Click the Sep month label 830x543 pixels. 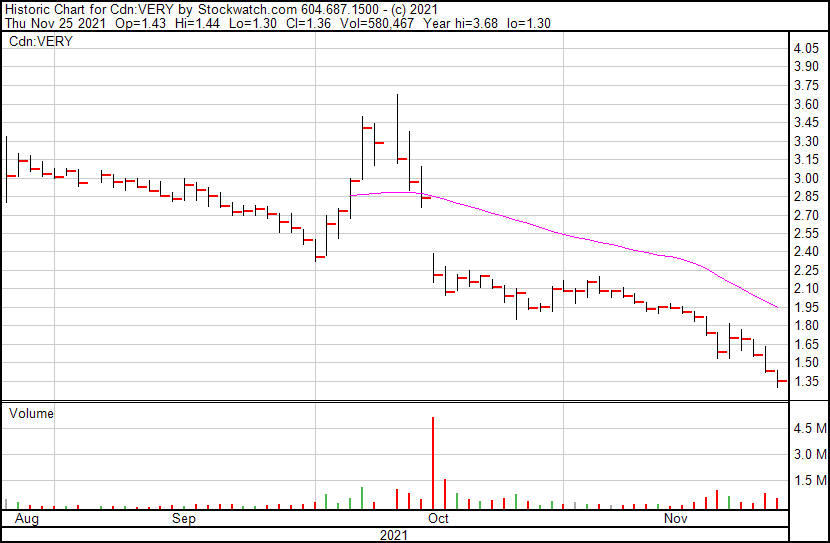coord(184,519)
